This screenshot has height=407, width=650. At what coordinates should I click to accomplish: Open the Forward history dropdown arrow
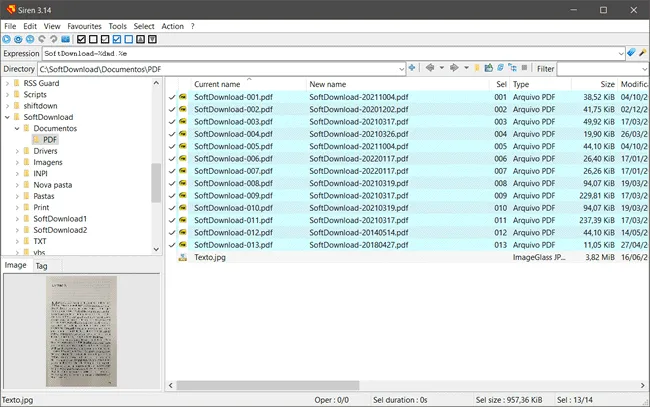point(466,68)
